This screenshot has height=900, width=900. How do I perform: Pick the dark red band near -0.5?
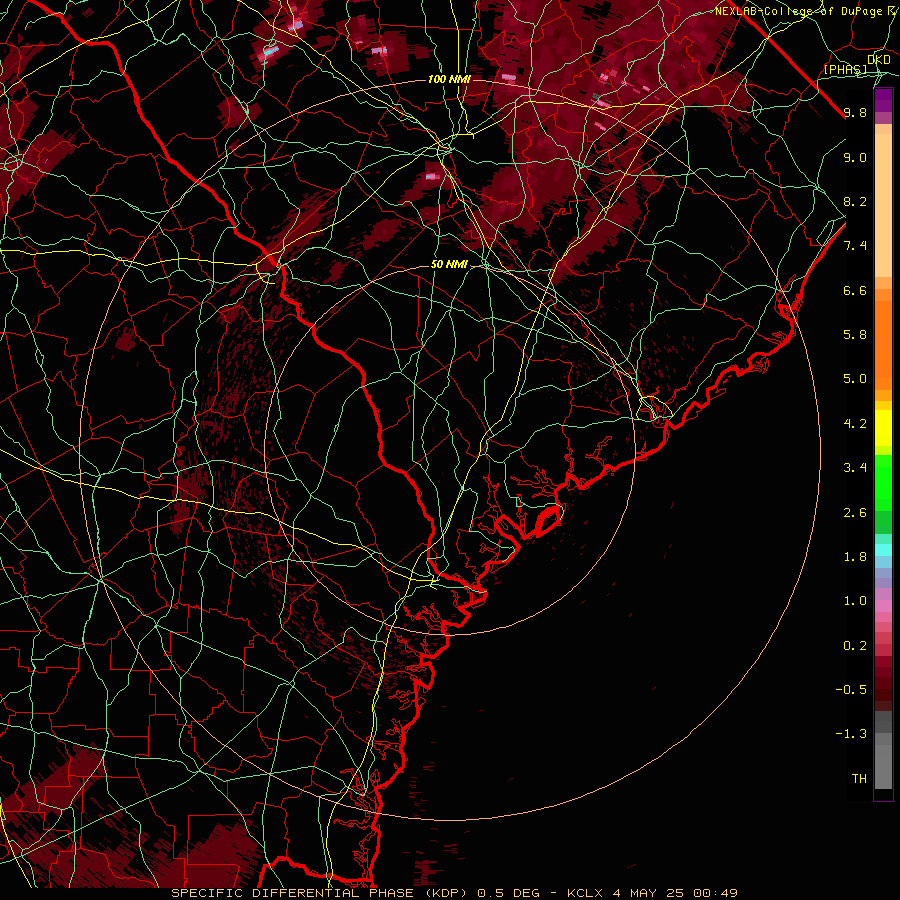[x=883, y=684]
